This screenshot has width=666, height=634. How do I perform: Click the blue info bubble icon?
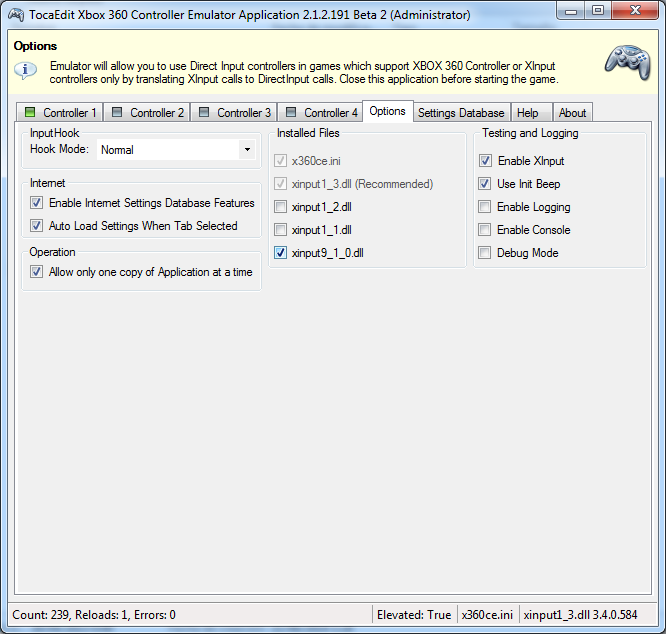click(x=25, y=70)
